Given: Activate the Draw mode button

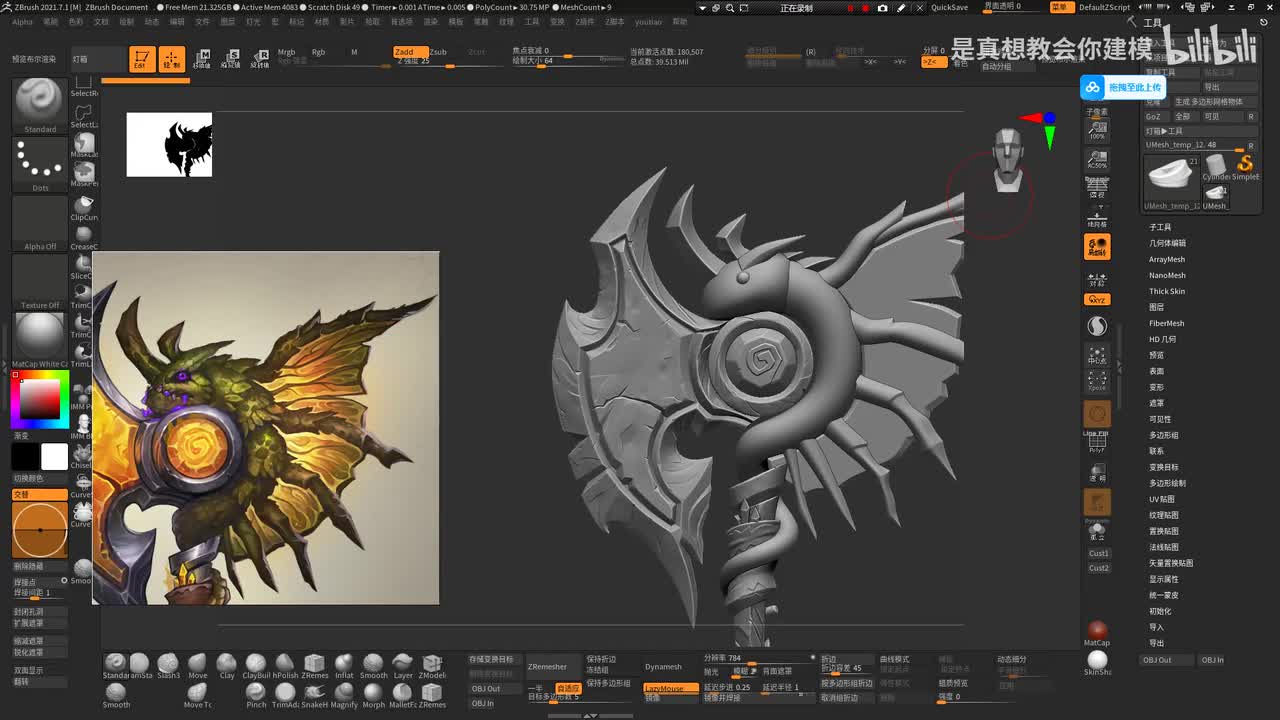Looking at the screenshot, I should [x=172, y=59].
